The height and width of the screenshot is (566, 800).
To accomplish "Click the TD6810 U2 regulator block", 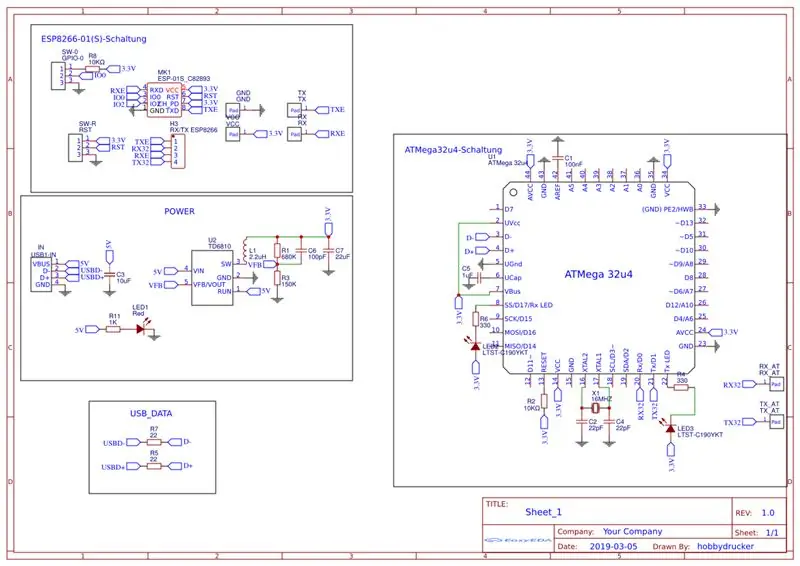I will 212,278.
